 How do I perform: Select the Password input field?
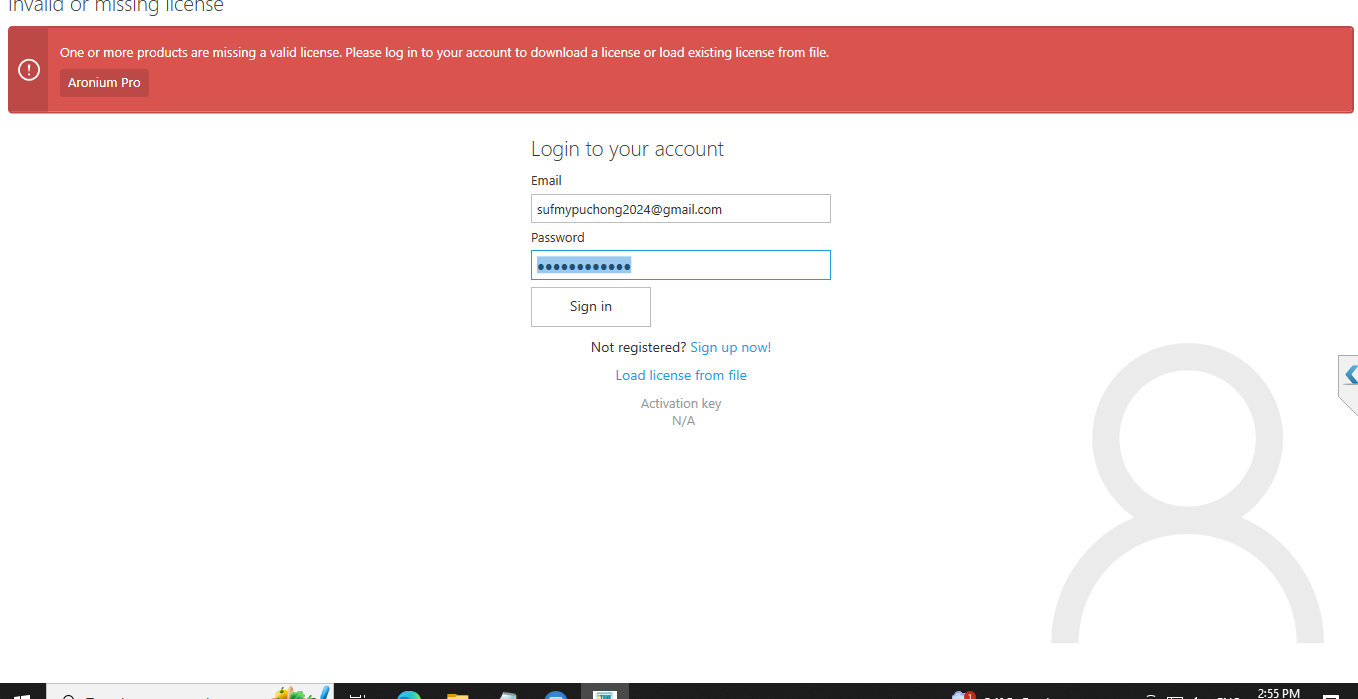click(x=681, y=264)
